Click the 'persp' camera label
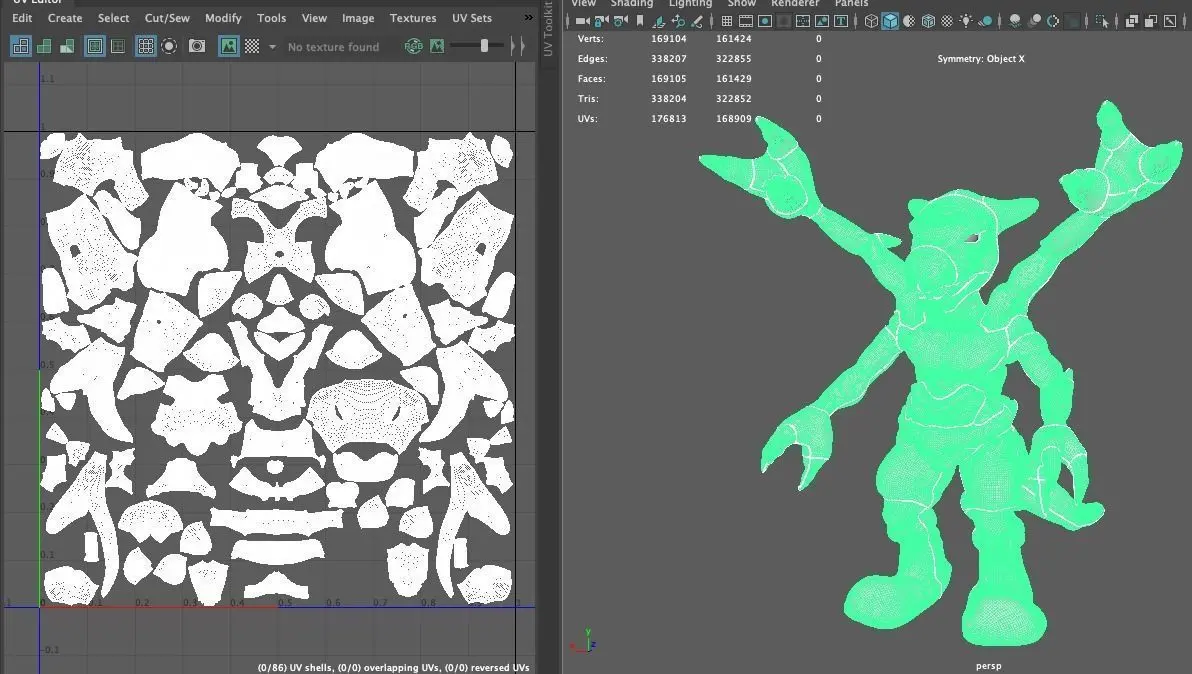This screenshot has width=1192, height=674. tap(988, 666)
